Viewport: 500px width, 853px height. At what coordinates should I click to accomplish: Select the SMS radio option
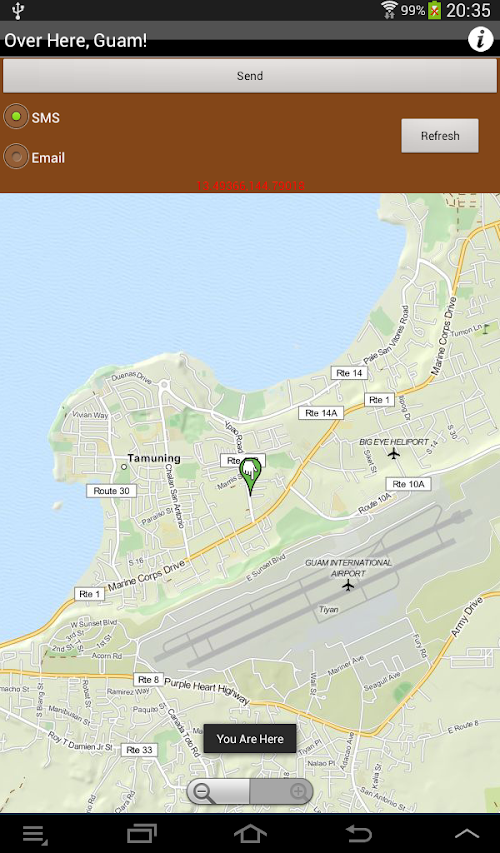tap(16, 116)
